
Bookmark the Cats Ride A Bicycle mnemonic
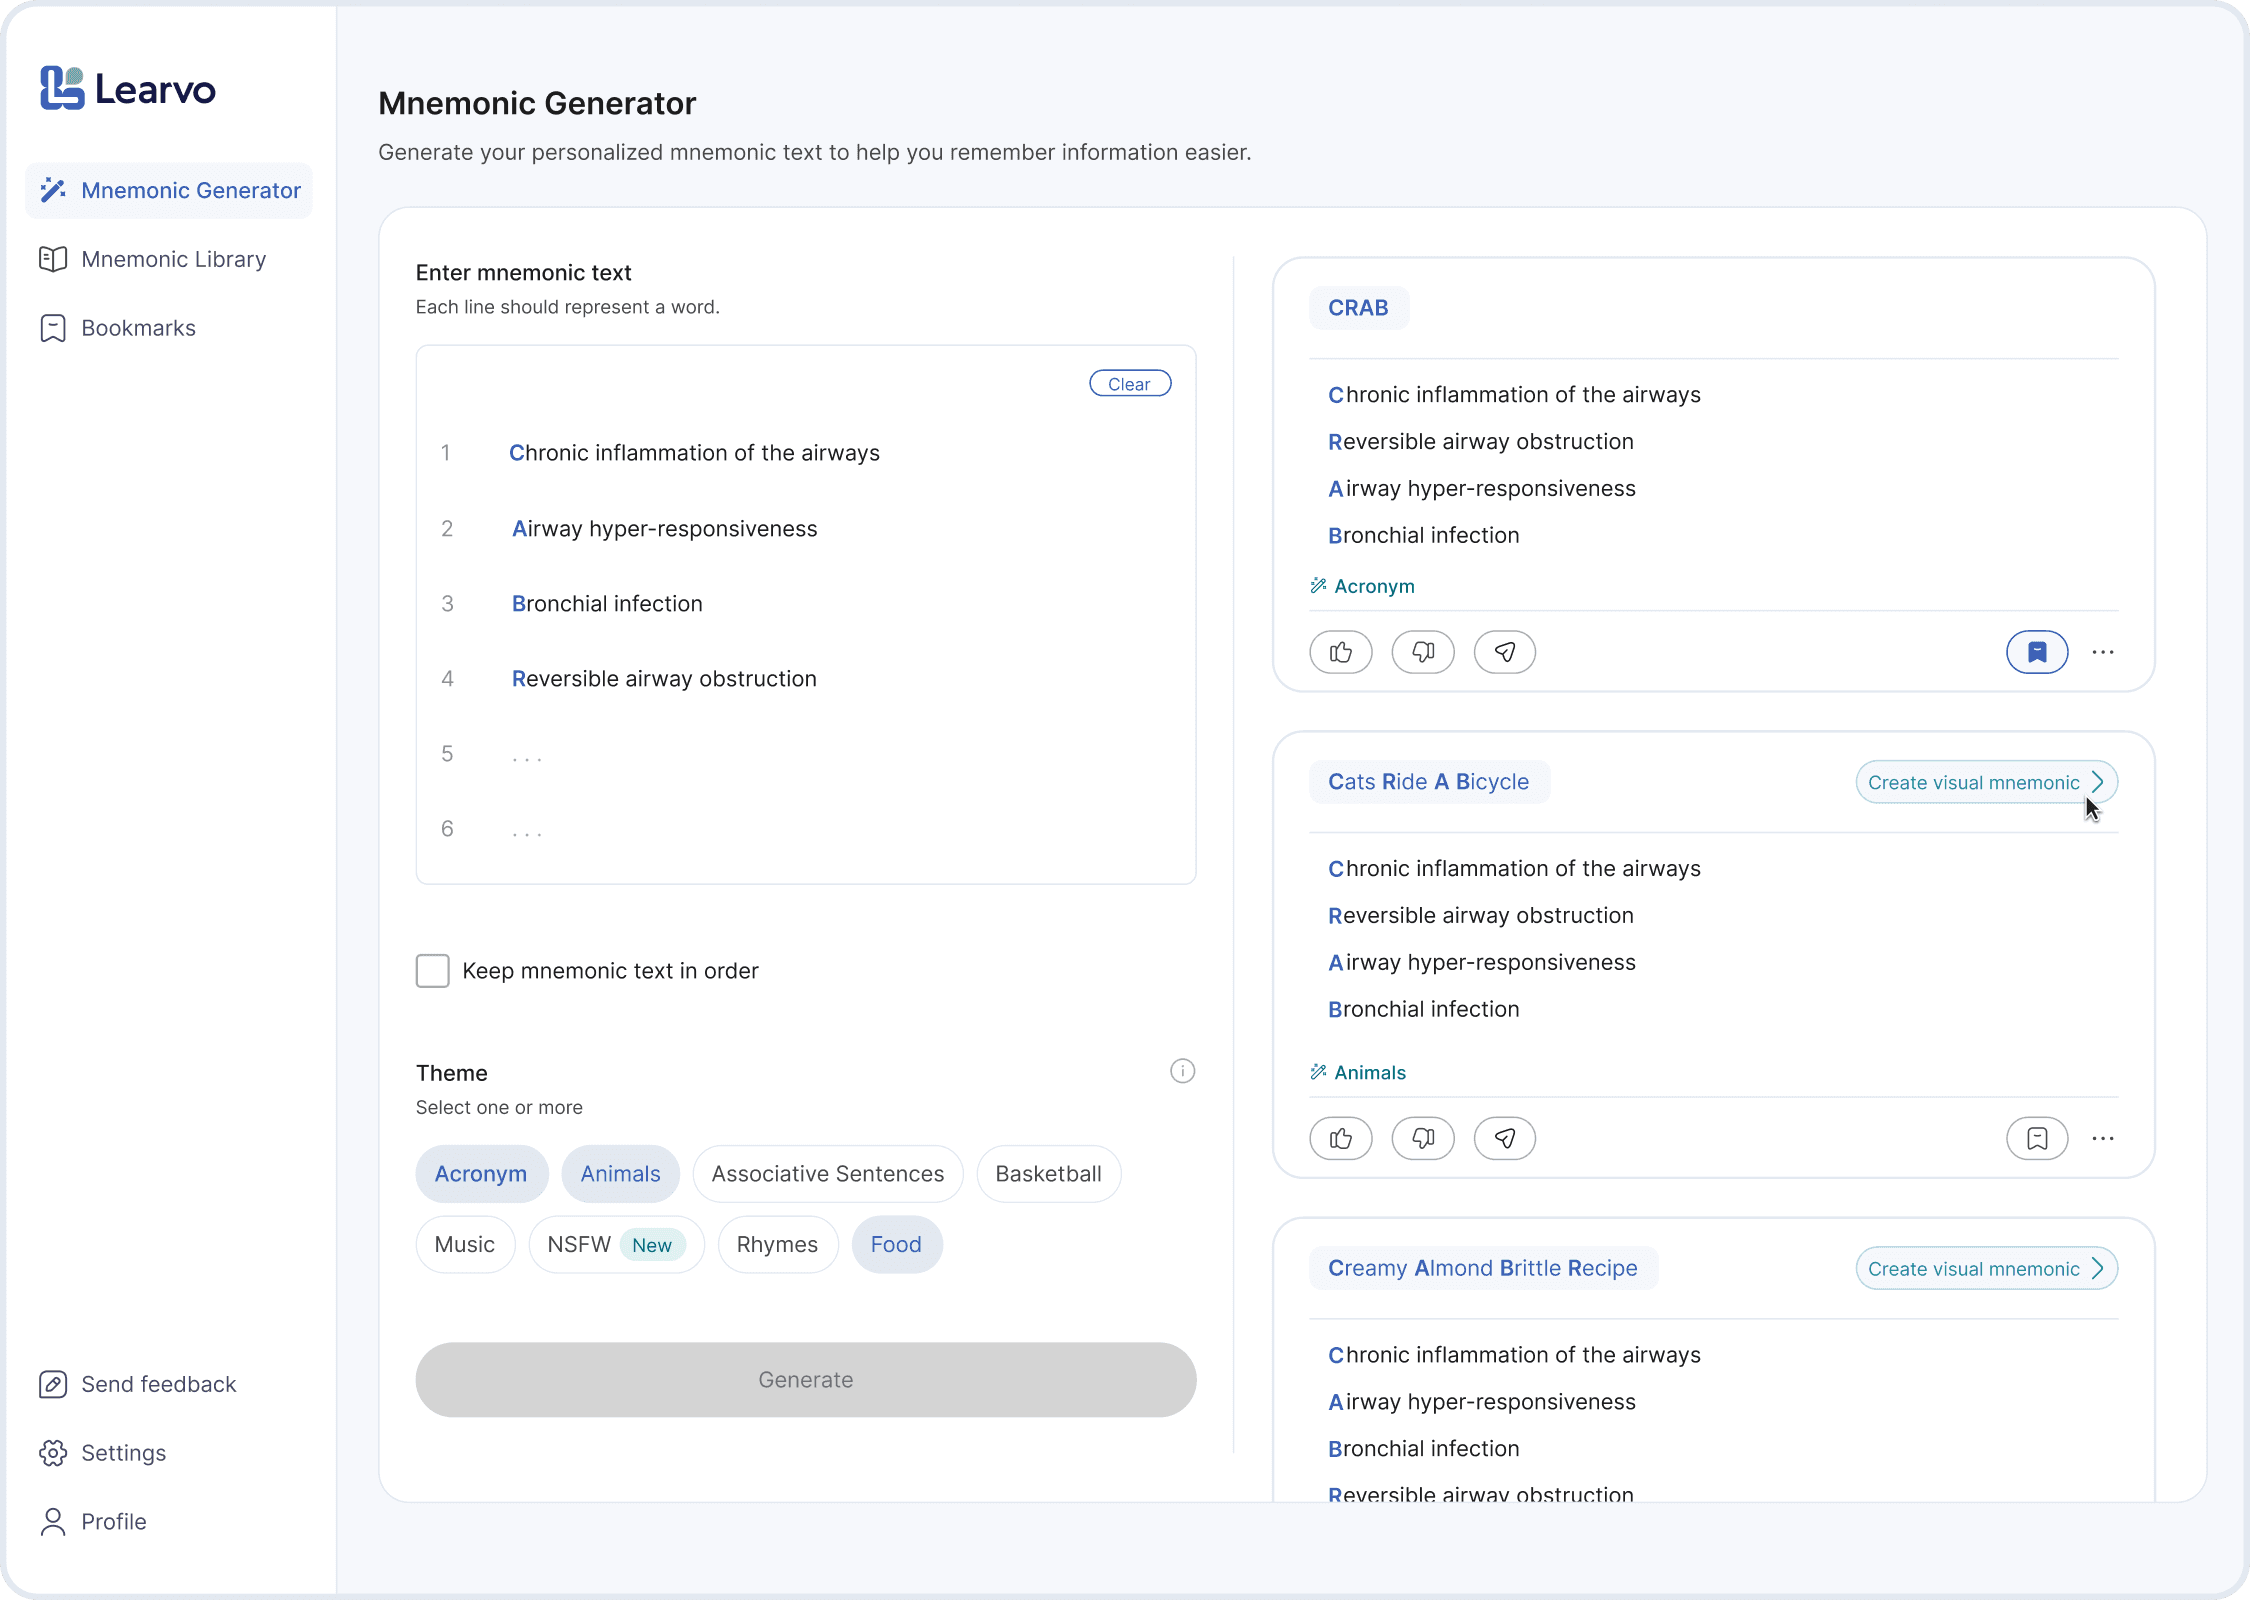(2037, 1138)
